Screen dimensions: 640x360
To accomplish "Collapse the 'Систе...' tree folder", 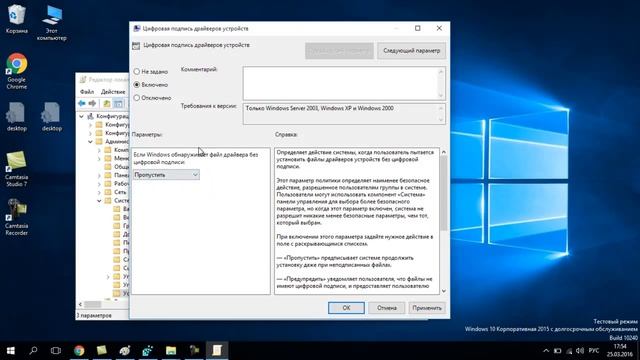I will [x=99, y=200].
